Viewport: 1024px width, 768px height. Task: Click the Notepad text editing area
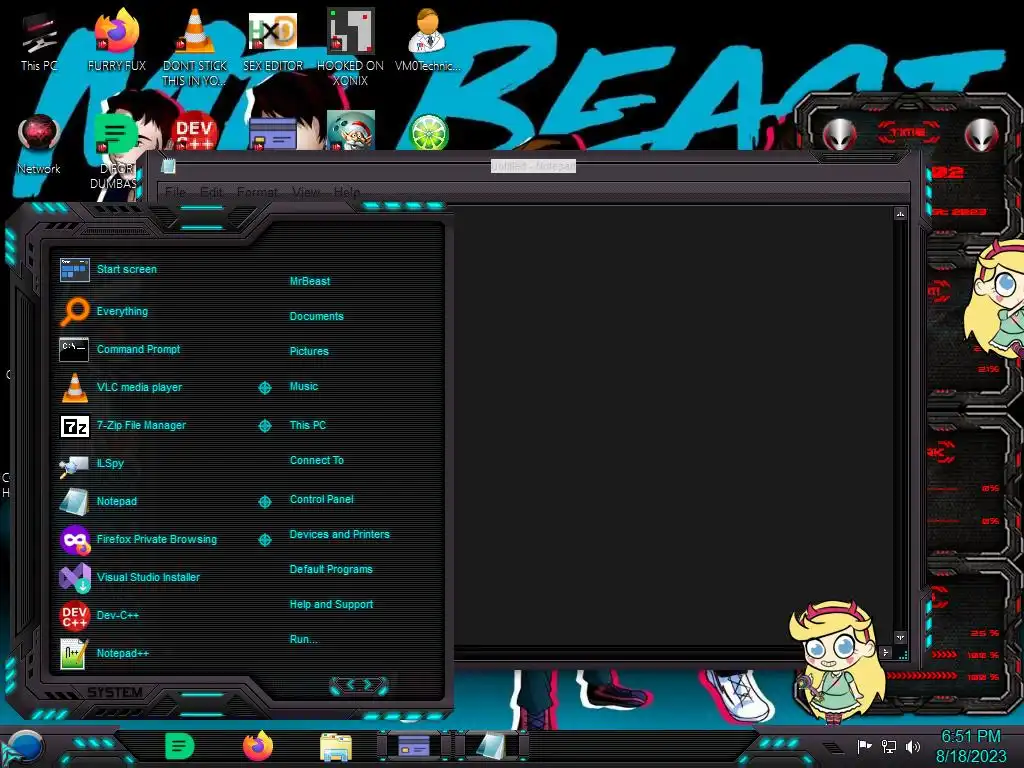pos(673,424)
